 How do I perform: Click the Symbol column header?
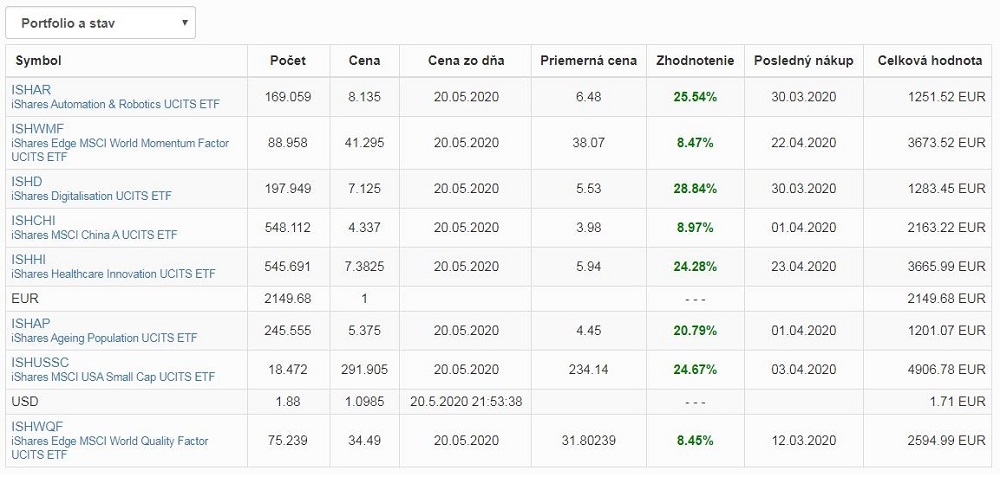(x=38, y=61)
